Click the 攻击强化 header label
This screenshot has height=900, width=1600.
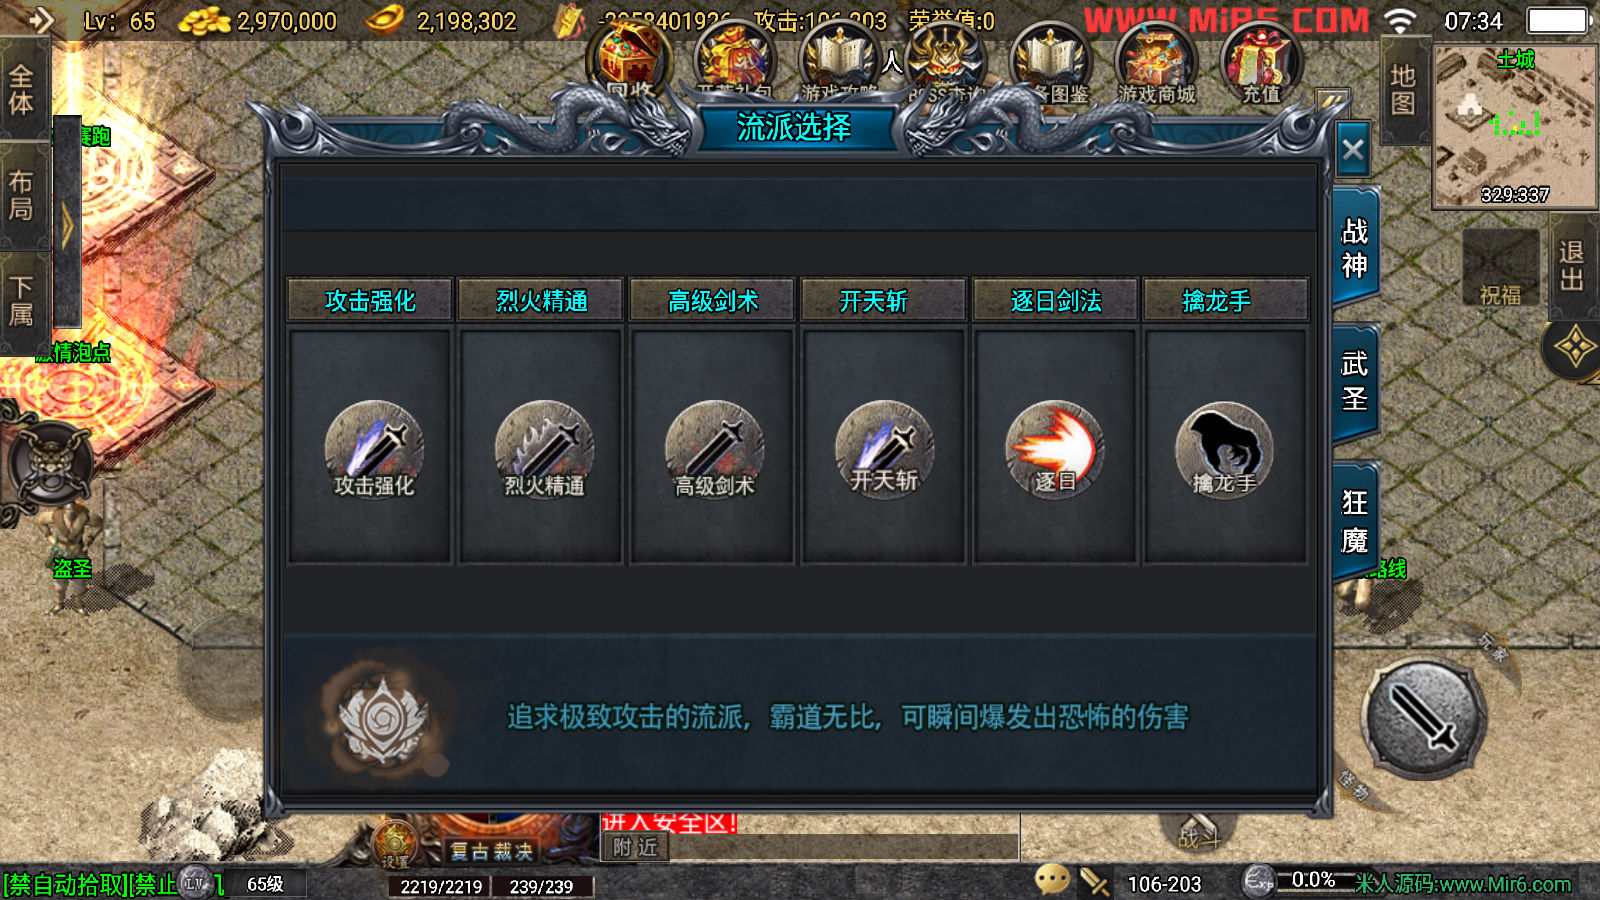pos(370,301)
